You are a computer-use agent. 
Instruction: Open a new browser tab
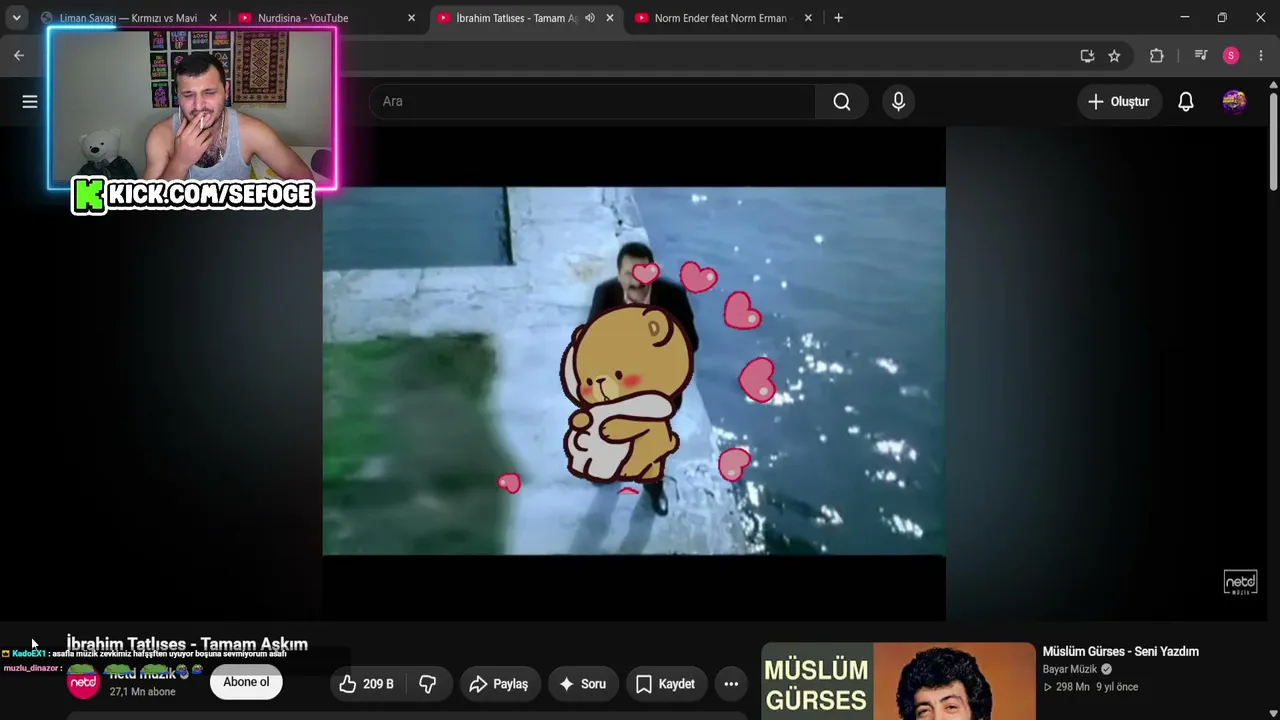point(838,18)
